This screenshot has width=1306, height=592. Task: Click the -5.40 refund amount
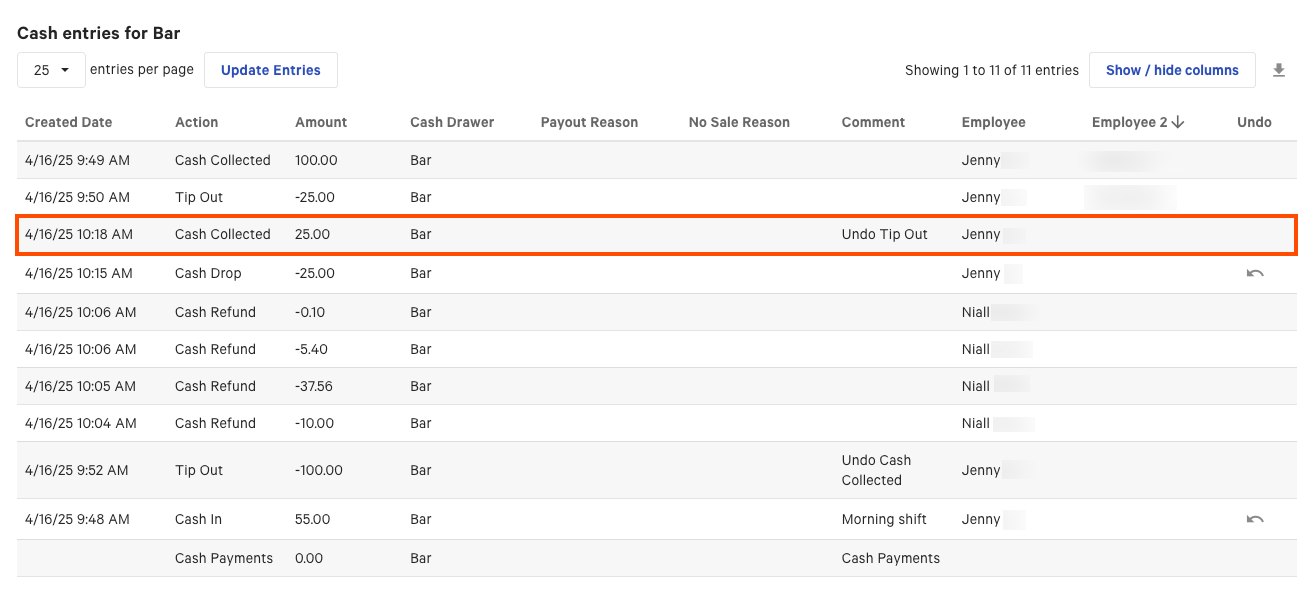311,349
